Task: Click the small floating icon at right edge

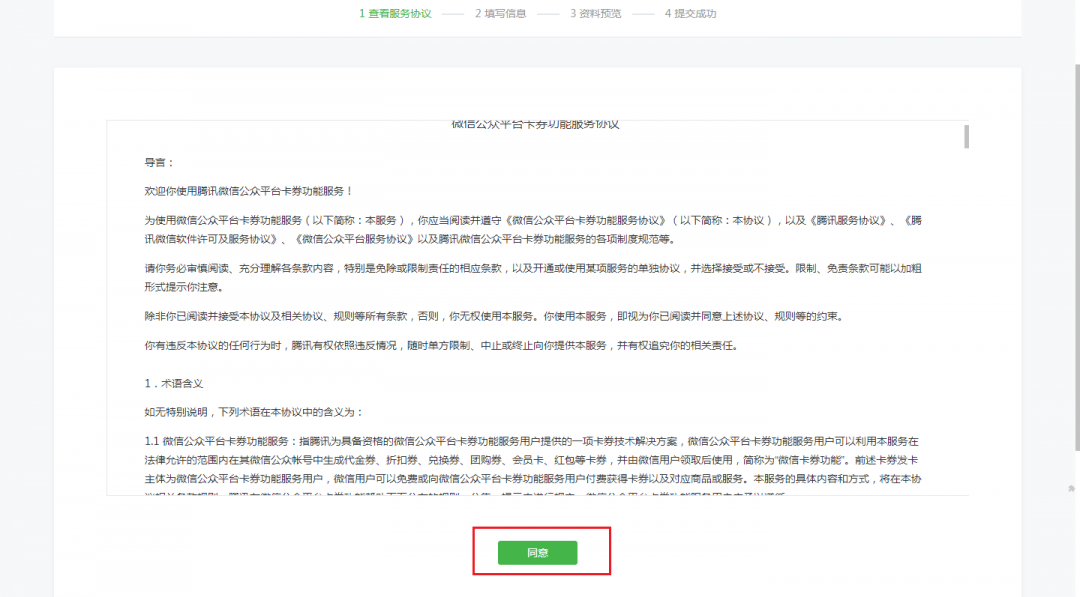Action: coord(1071,488)
